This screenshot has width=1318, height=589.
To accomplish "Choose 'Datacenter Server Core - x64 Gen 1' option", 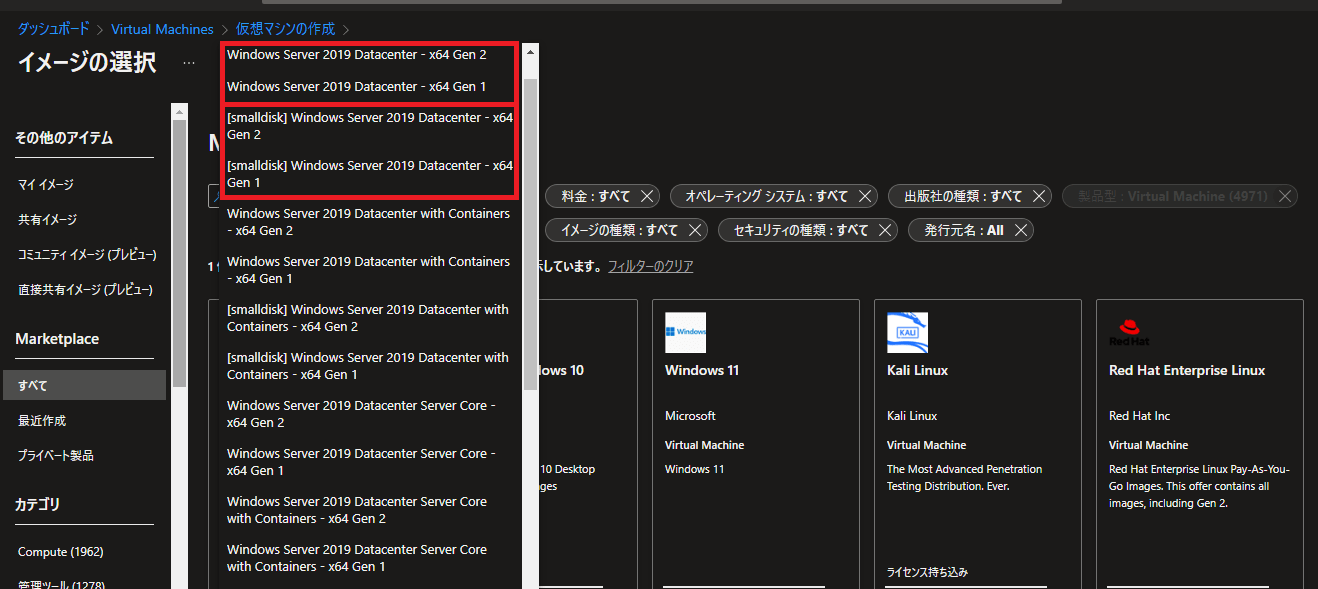I will (x=371, y=462).
